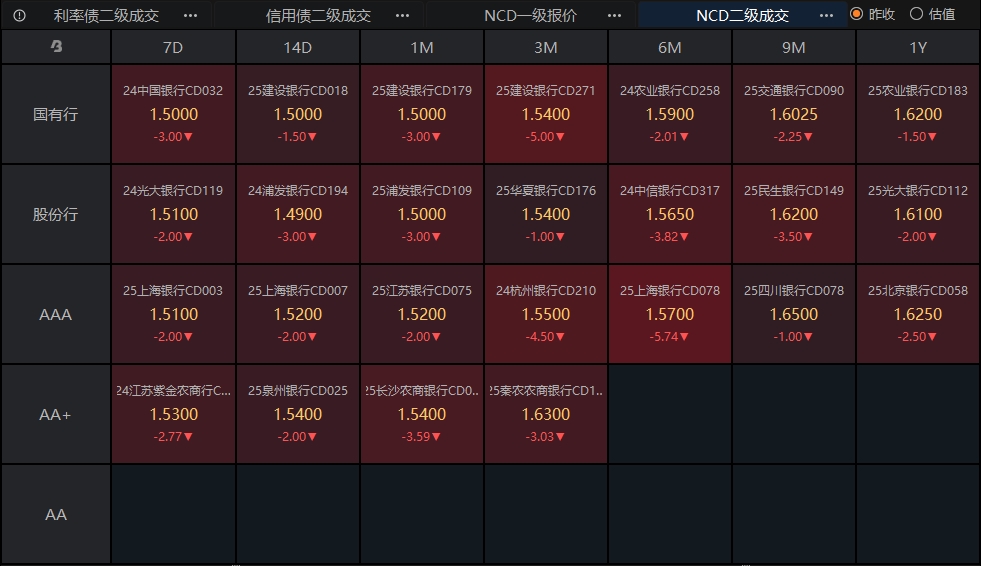
Task: Open the 25上海银行CD007 cell
Action: pyautogui.click(x=298, y=315)
